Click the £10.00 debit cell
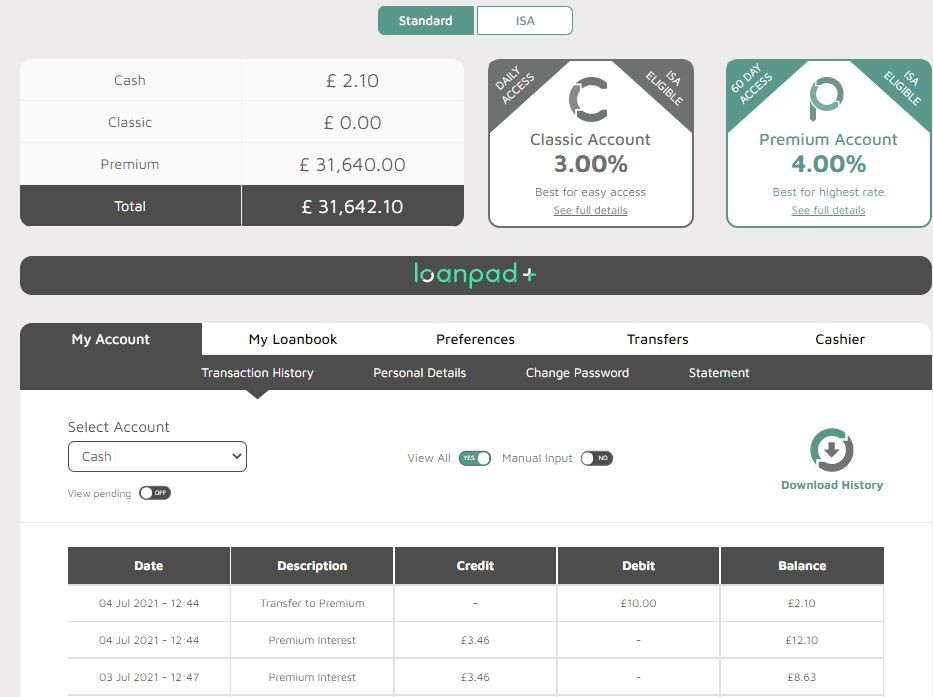The width and height of the screenshot is (933, 697). [x=638, y=603]
